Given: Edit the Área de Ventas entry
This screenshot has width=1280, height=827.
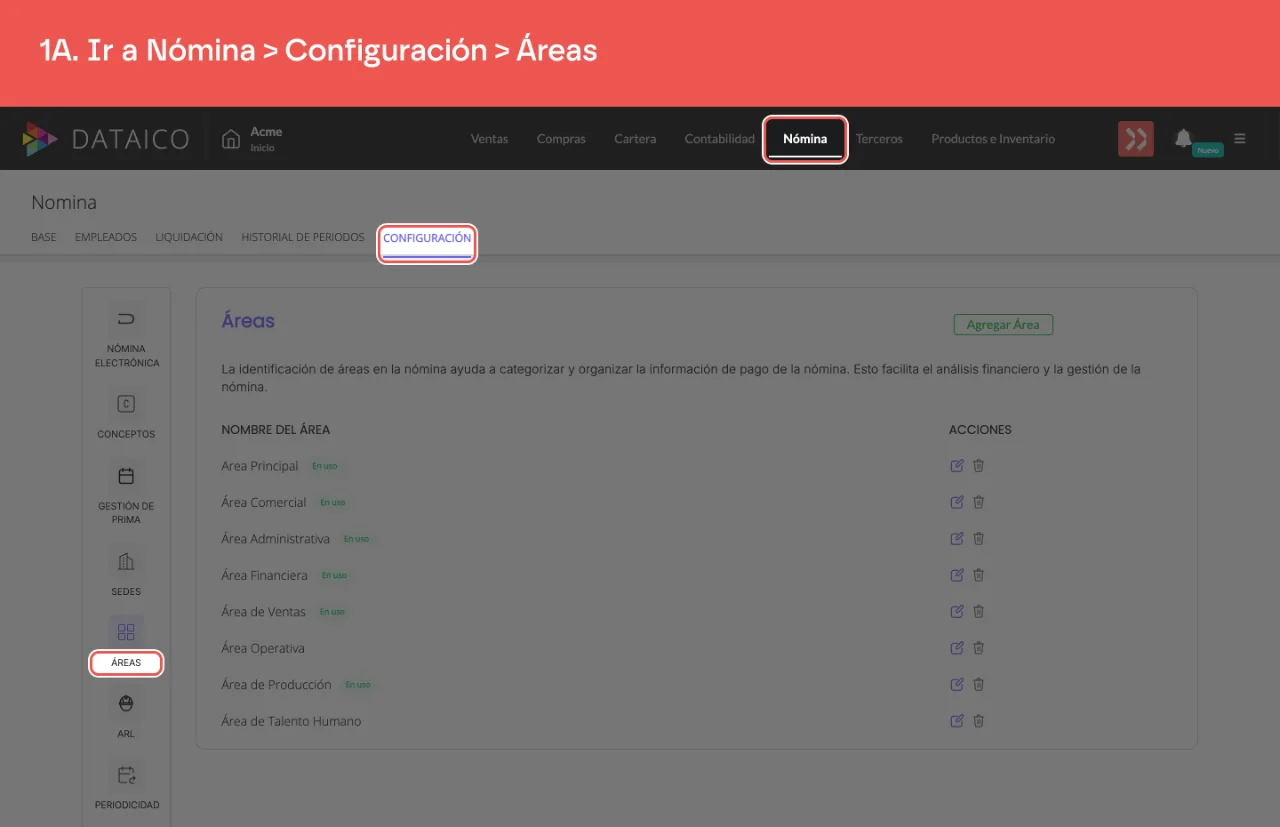Looking at the screenshot, I should point(957,611).
